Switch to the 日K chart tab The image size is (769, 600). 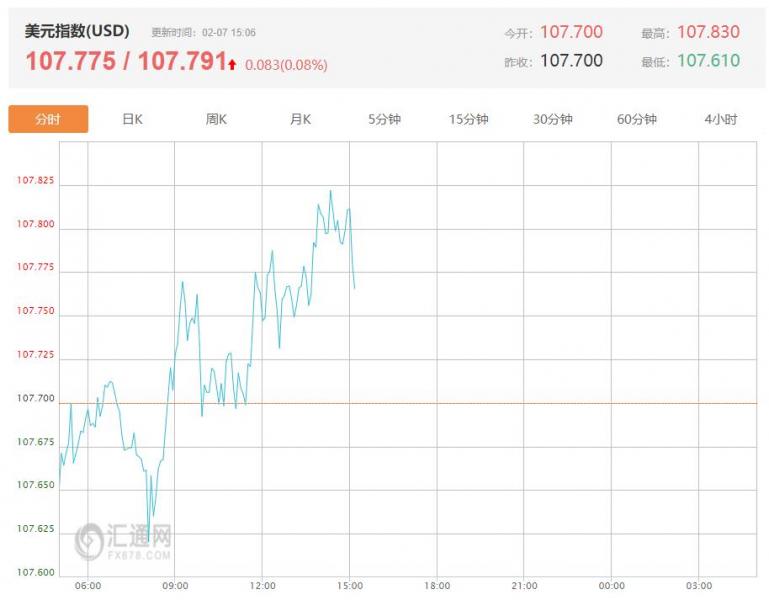(132, 119)
